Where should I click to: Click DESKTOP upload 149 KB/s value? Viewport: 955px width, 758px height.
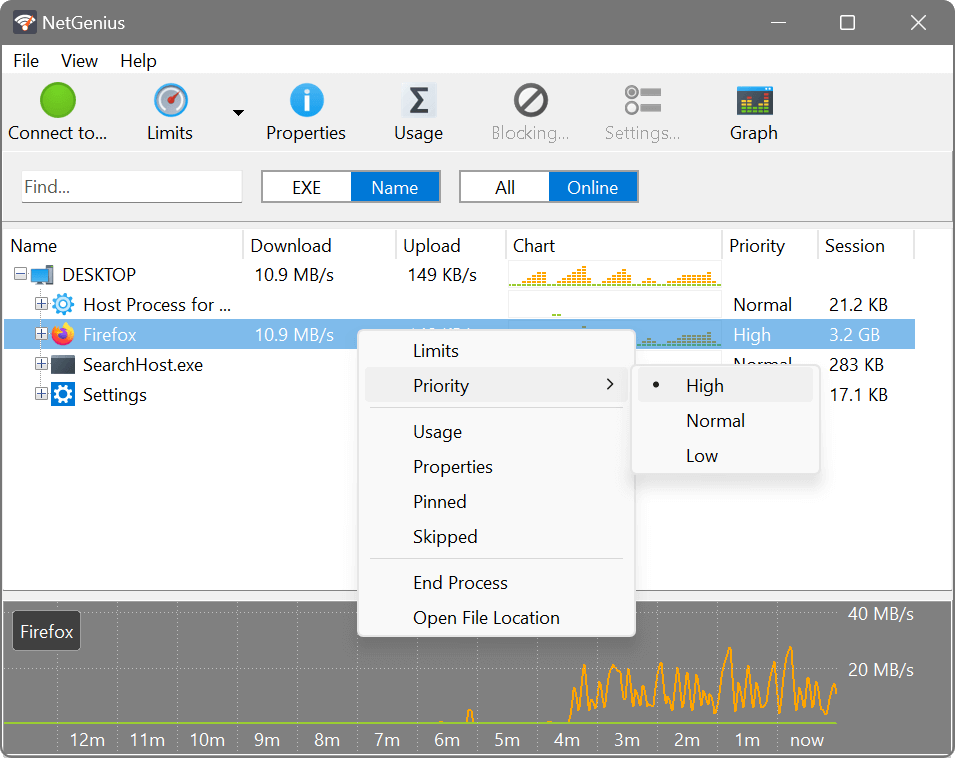(x=442, y=275)
